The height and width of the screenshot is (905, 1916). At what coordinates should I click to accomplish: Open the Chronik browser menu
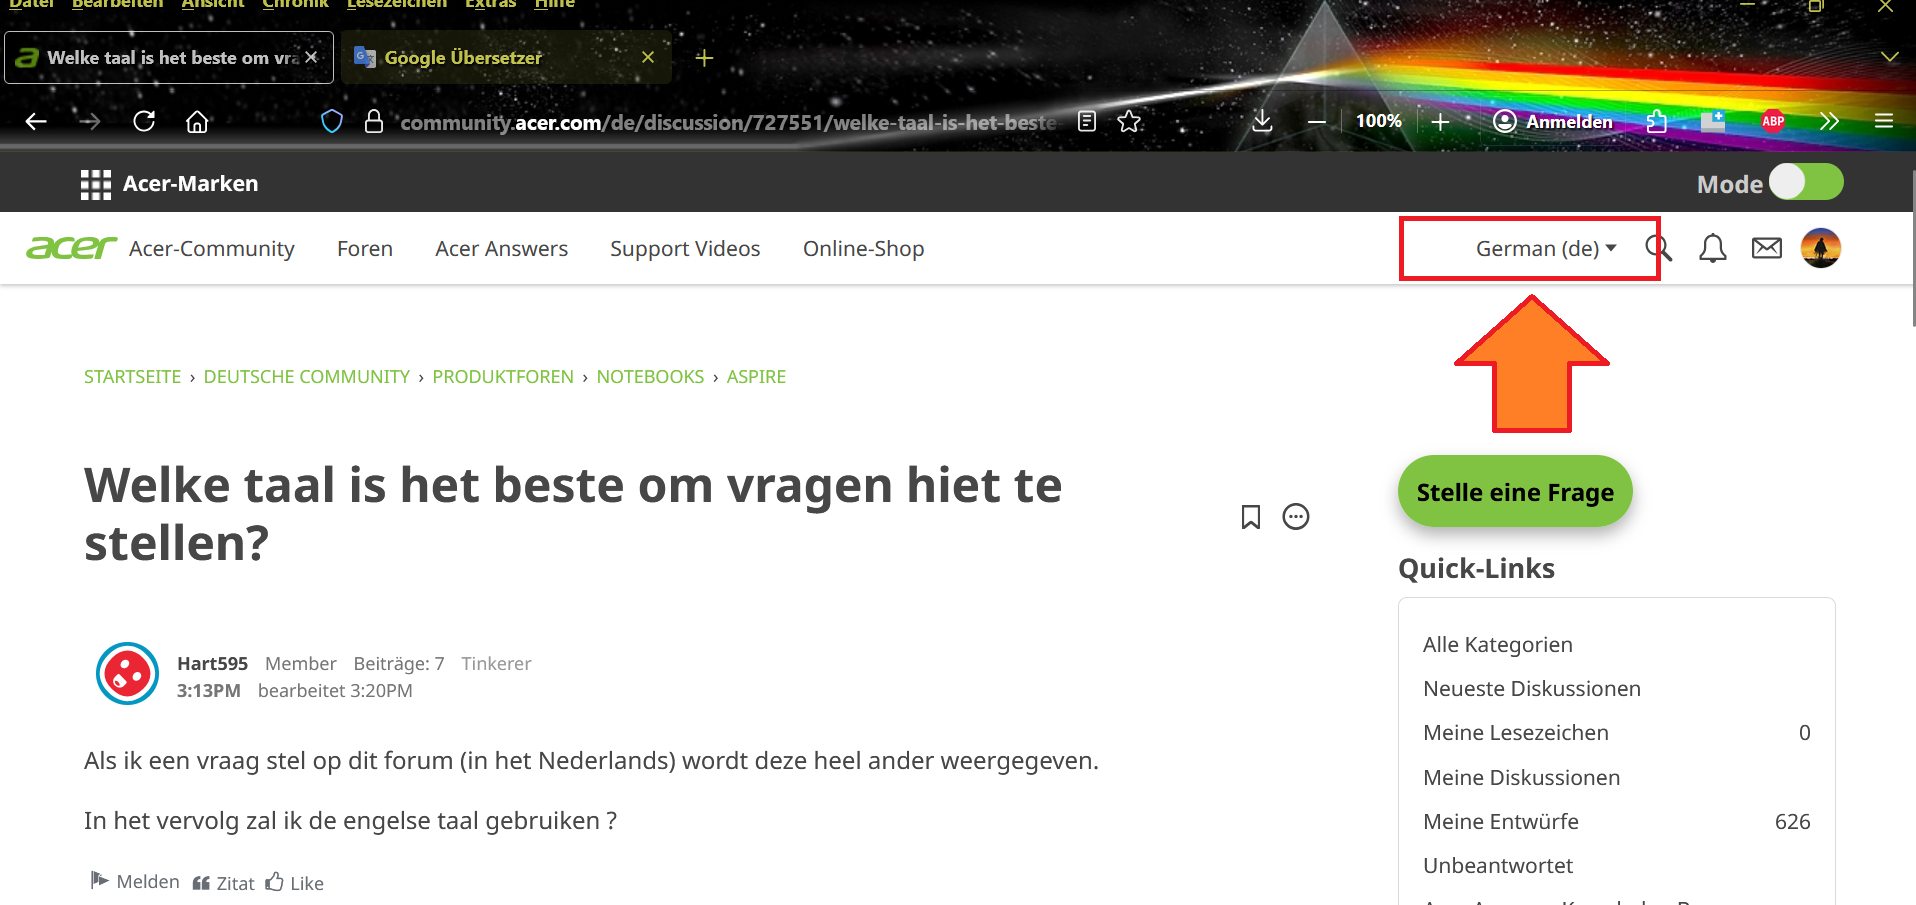coord(295,4)
